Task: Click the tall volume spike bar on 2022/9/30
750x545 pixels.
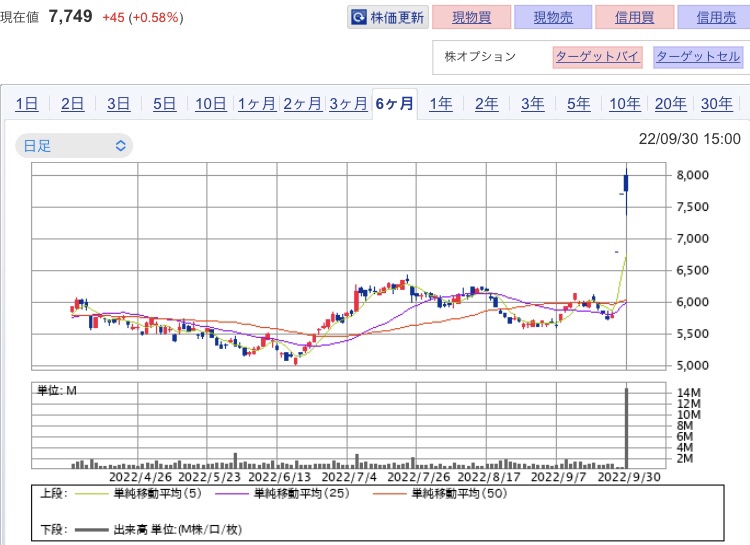Action: point(626,428)
